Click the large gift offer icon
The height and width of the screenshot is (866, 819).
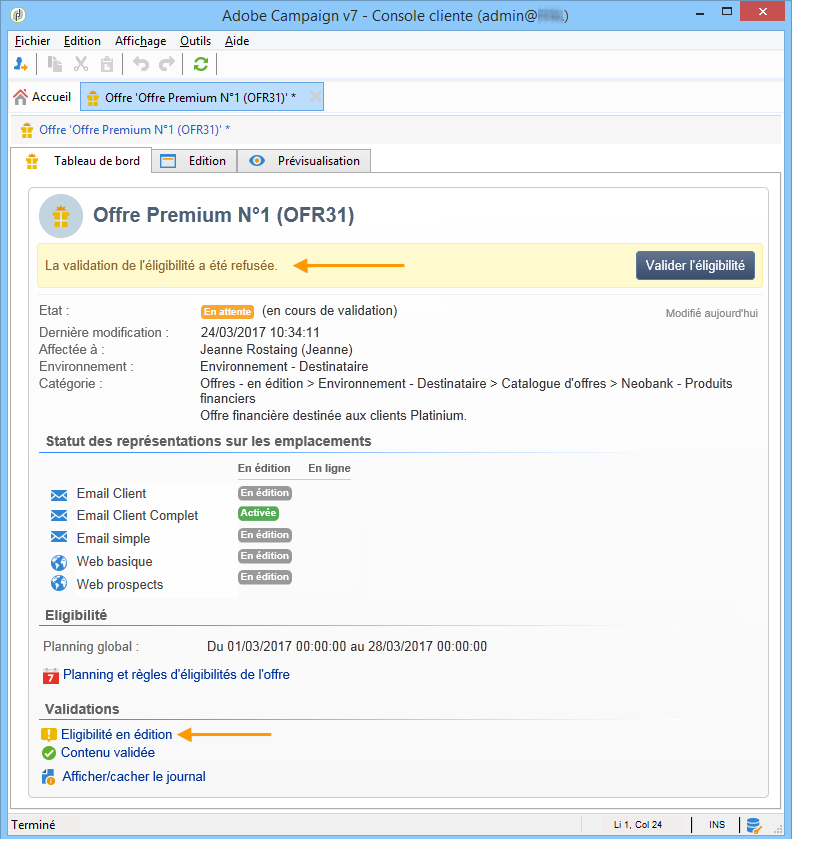61,216
